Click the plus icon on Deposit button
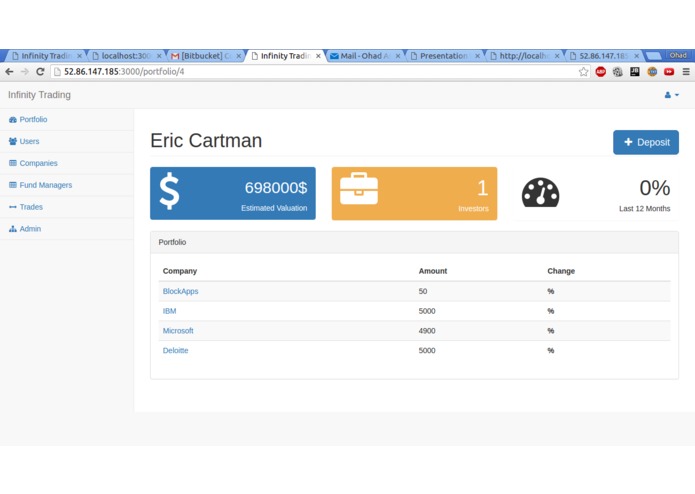The height and width of the screenshot is (494, 695). click(x=628, y=142)
